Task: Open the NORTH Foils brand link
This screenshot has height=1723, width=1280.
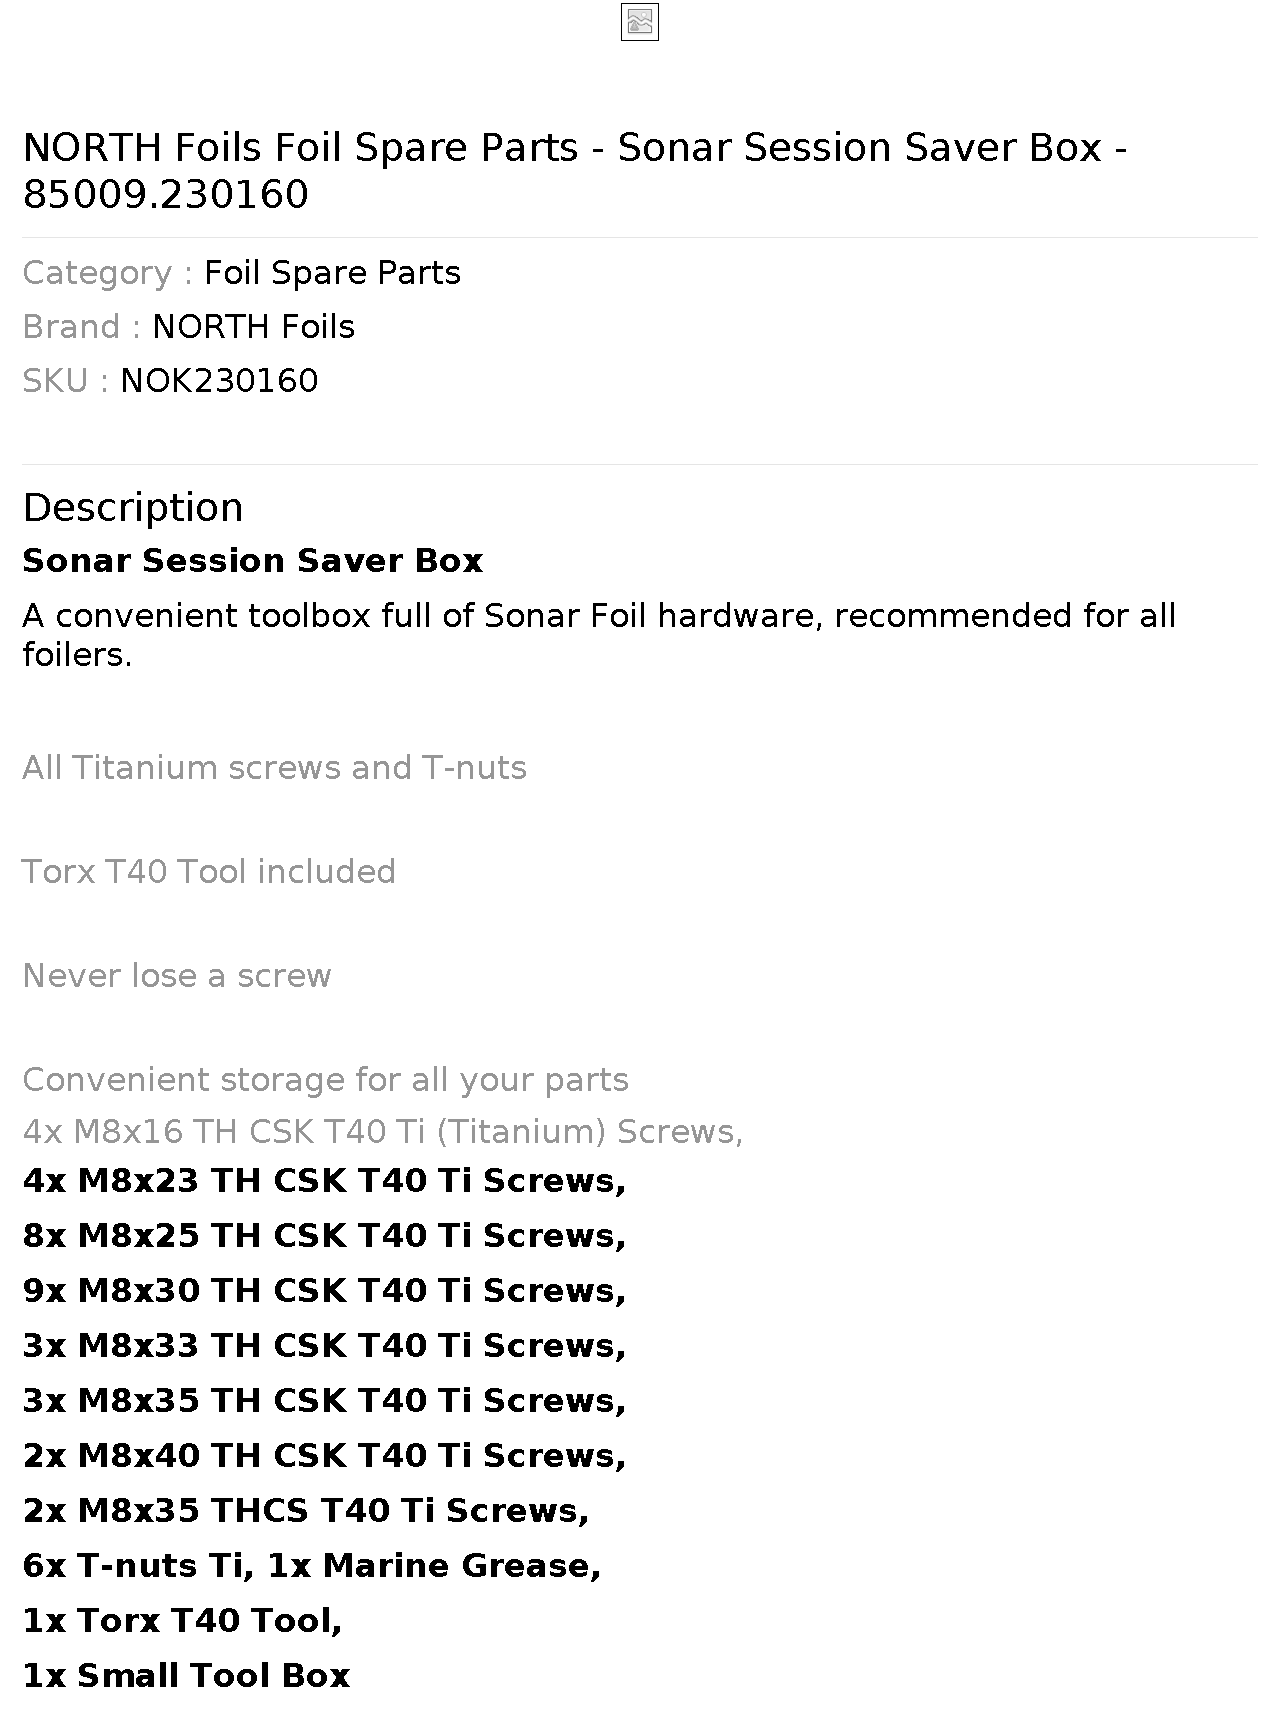Action: (253, 327)
